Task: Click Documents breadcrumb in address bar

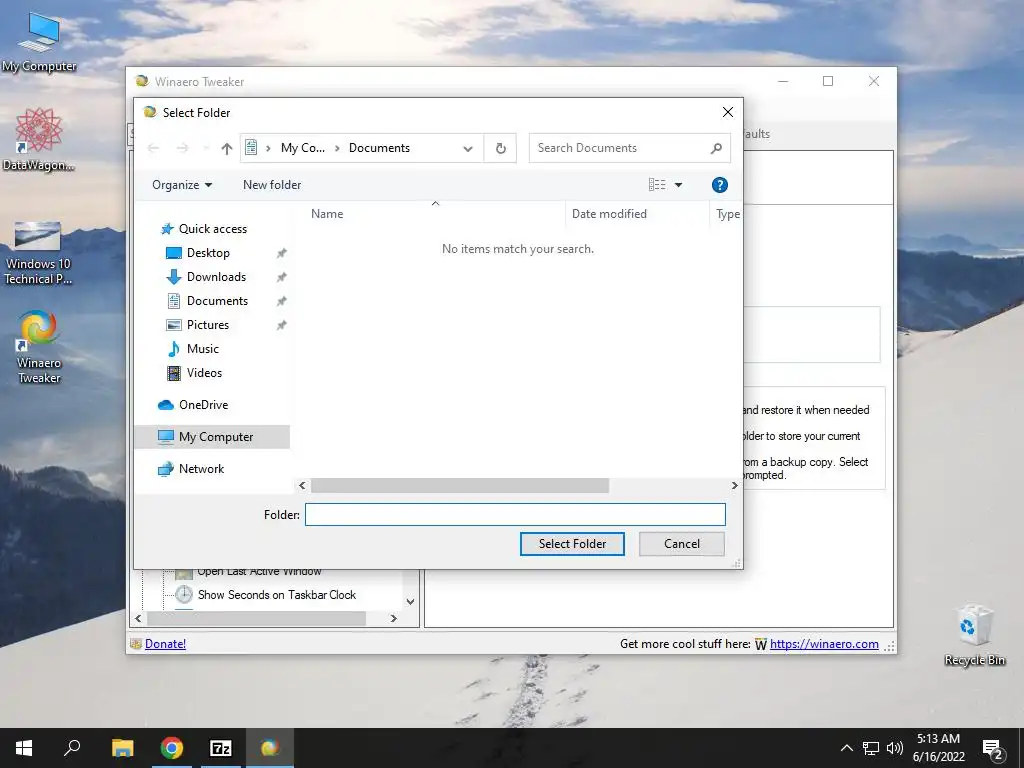Action: (x=379, y=148)
